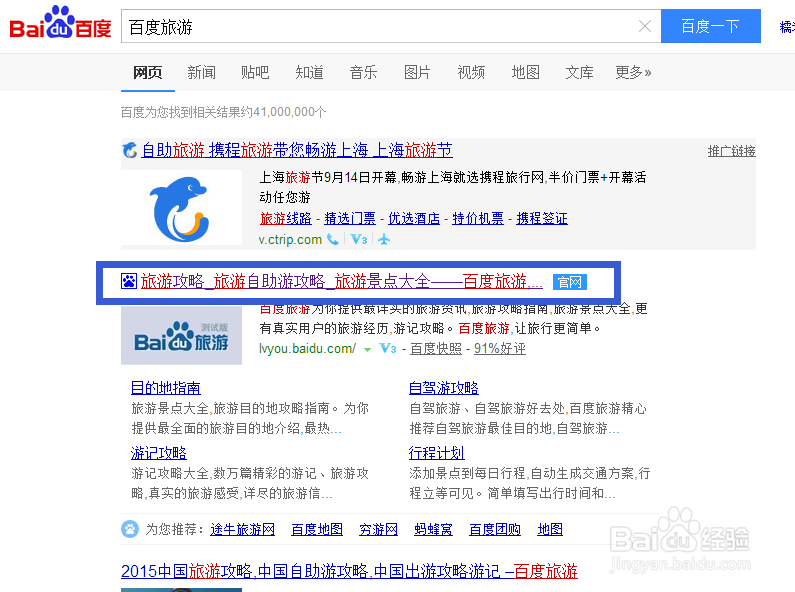Open the 自驾游攻略 link
This screenshot has height=592, width=795.
[x=444, y=388]
